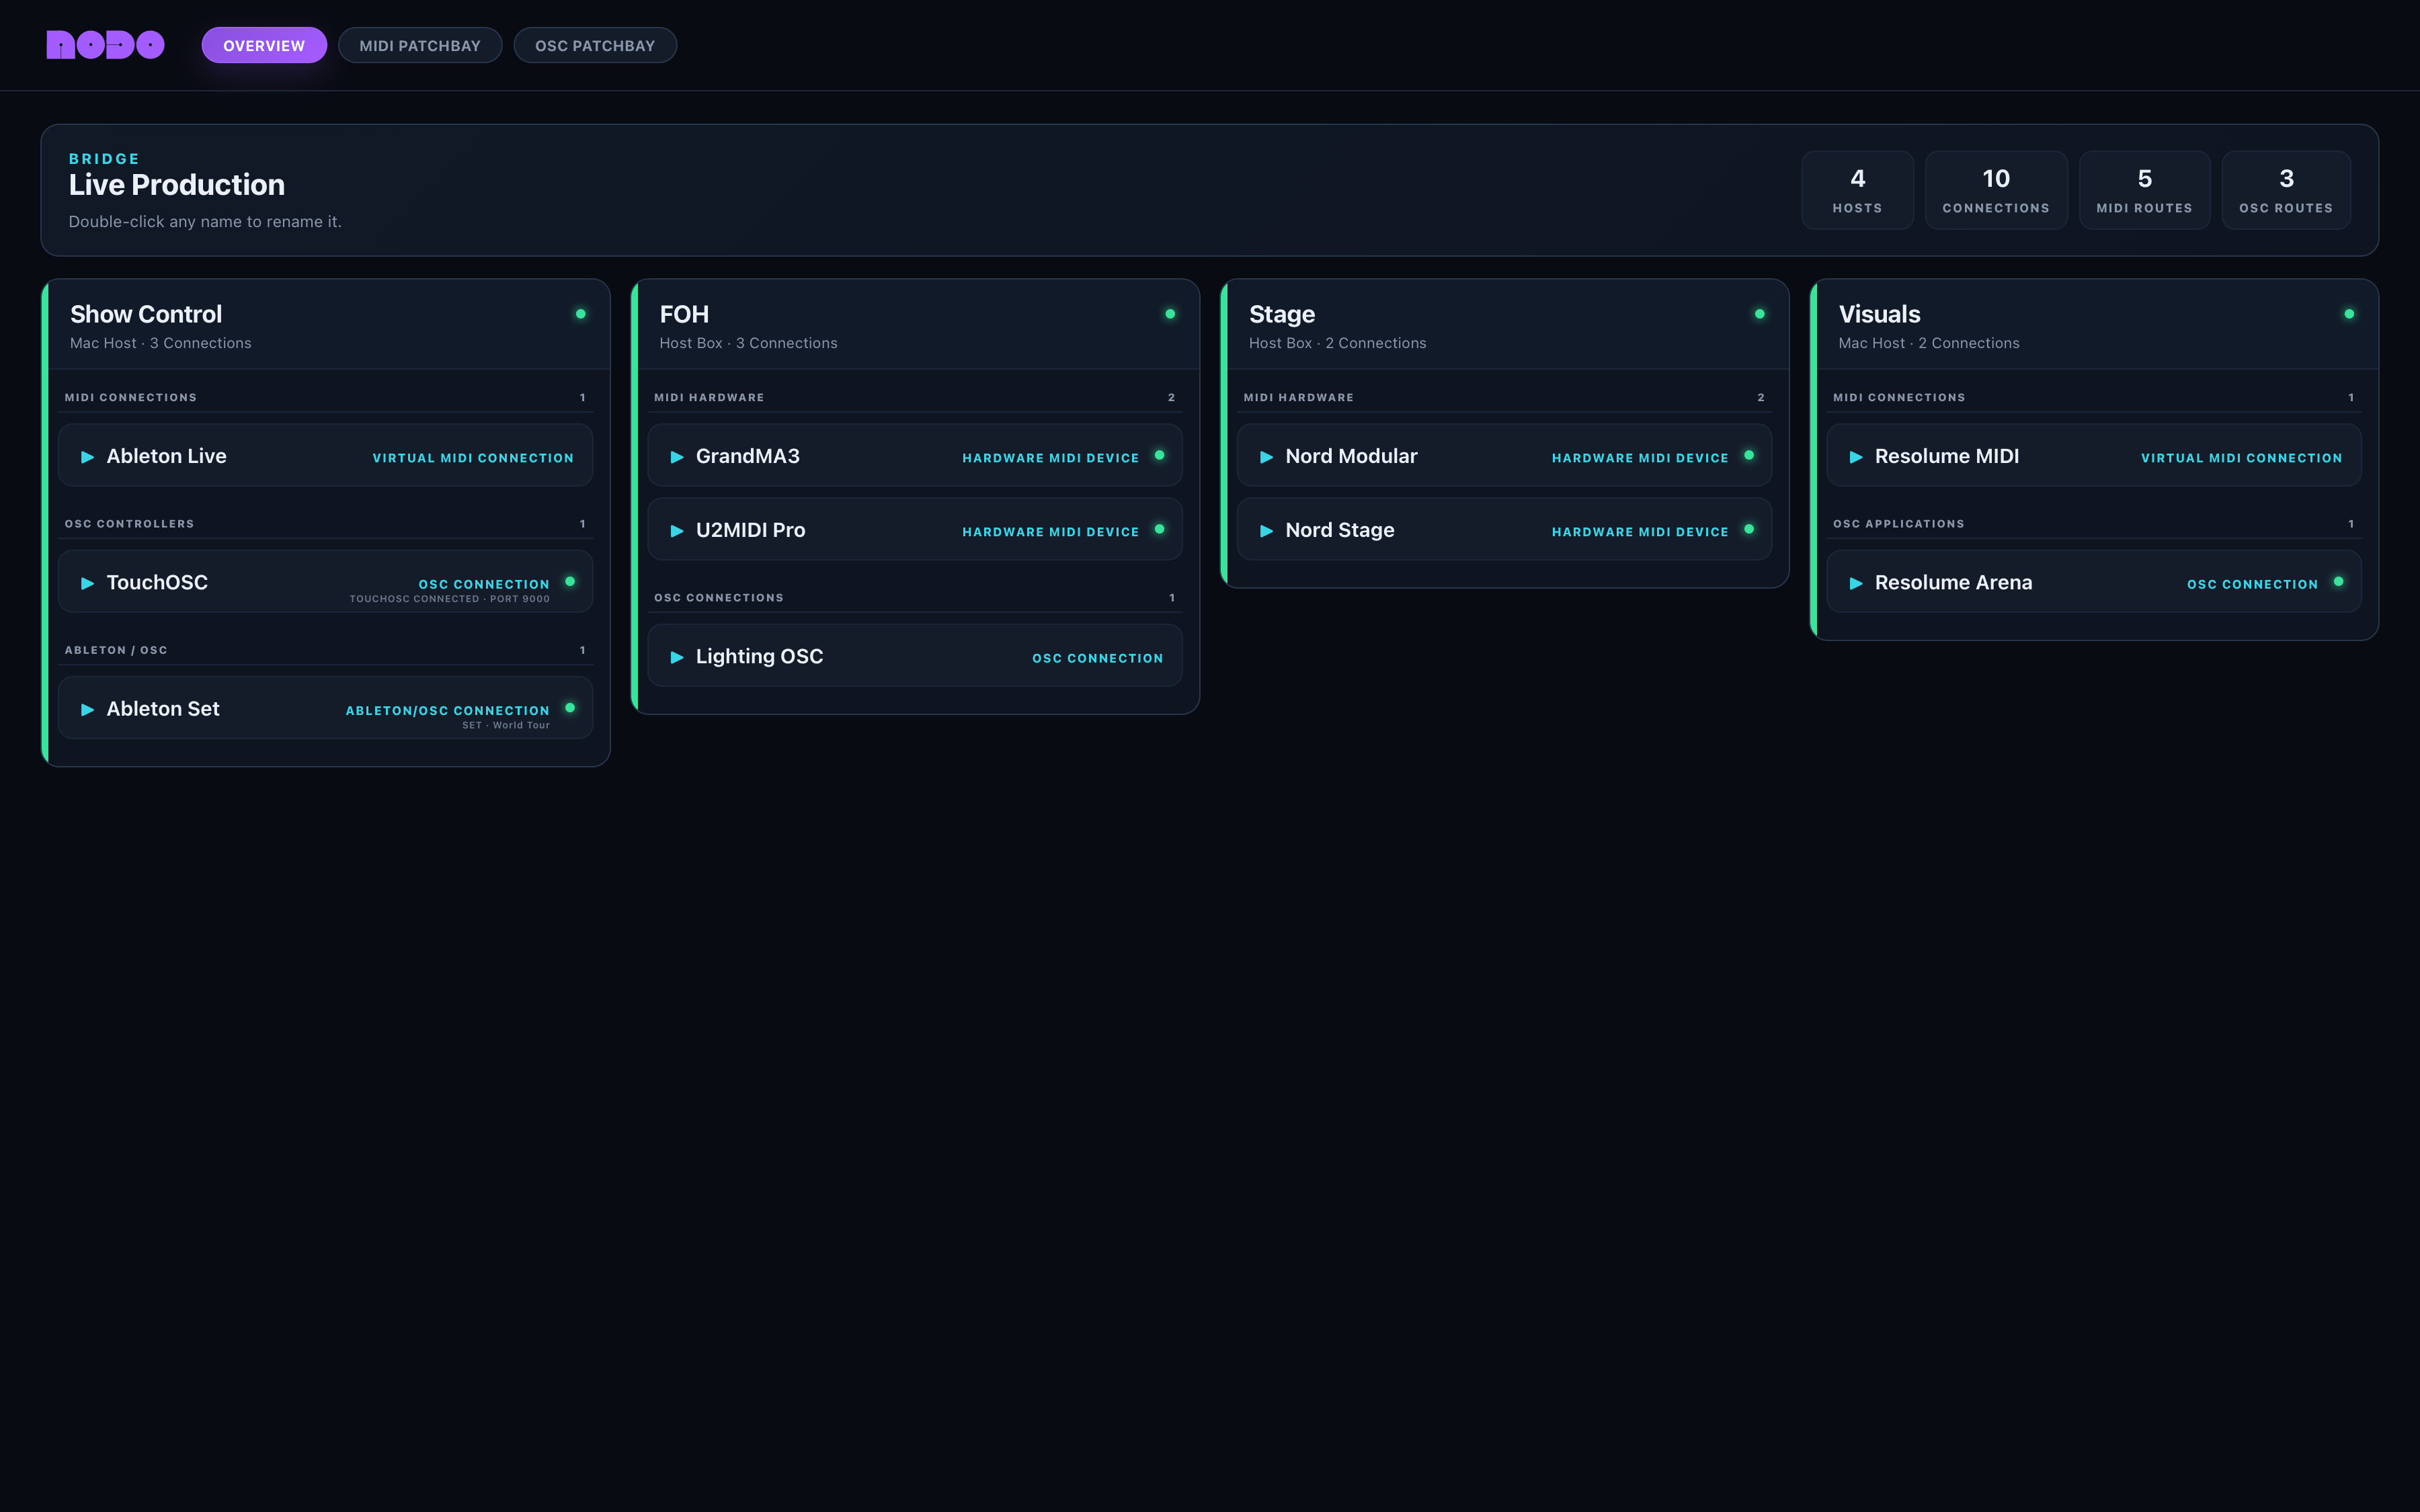The image size is (2420, 1512).
Task: Click the Visuals host status dot
Action: pos(2349,314)
